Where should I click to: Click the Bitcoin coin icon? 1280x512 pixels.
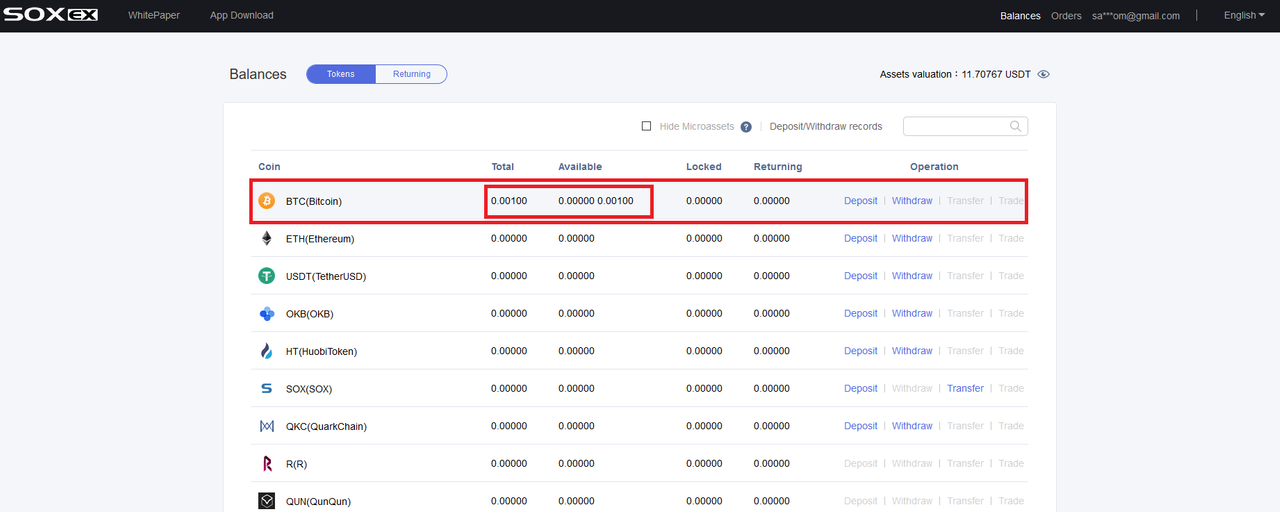[266, 201]
